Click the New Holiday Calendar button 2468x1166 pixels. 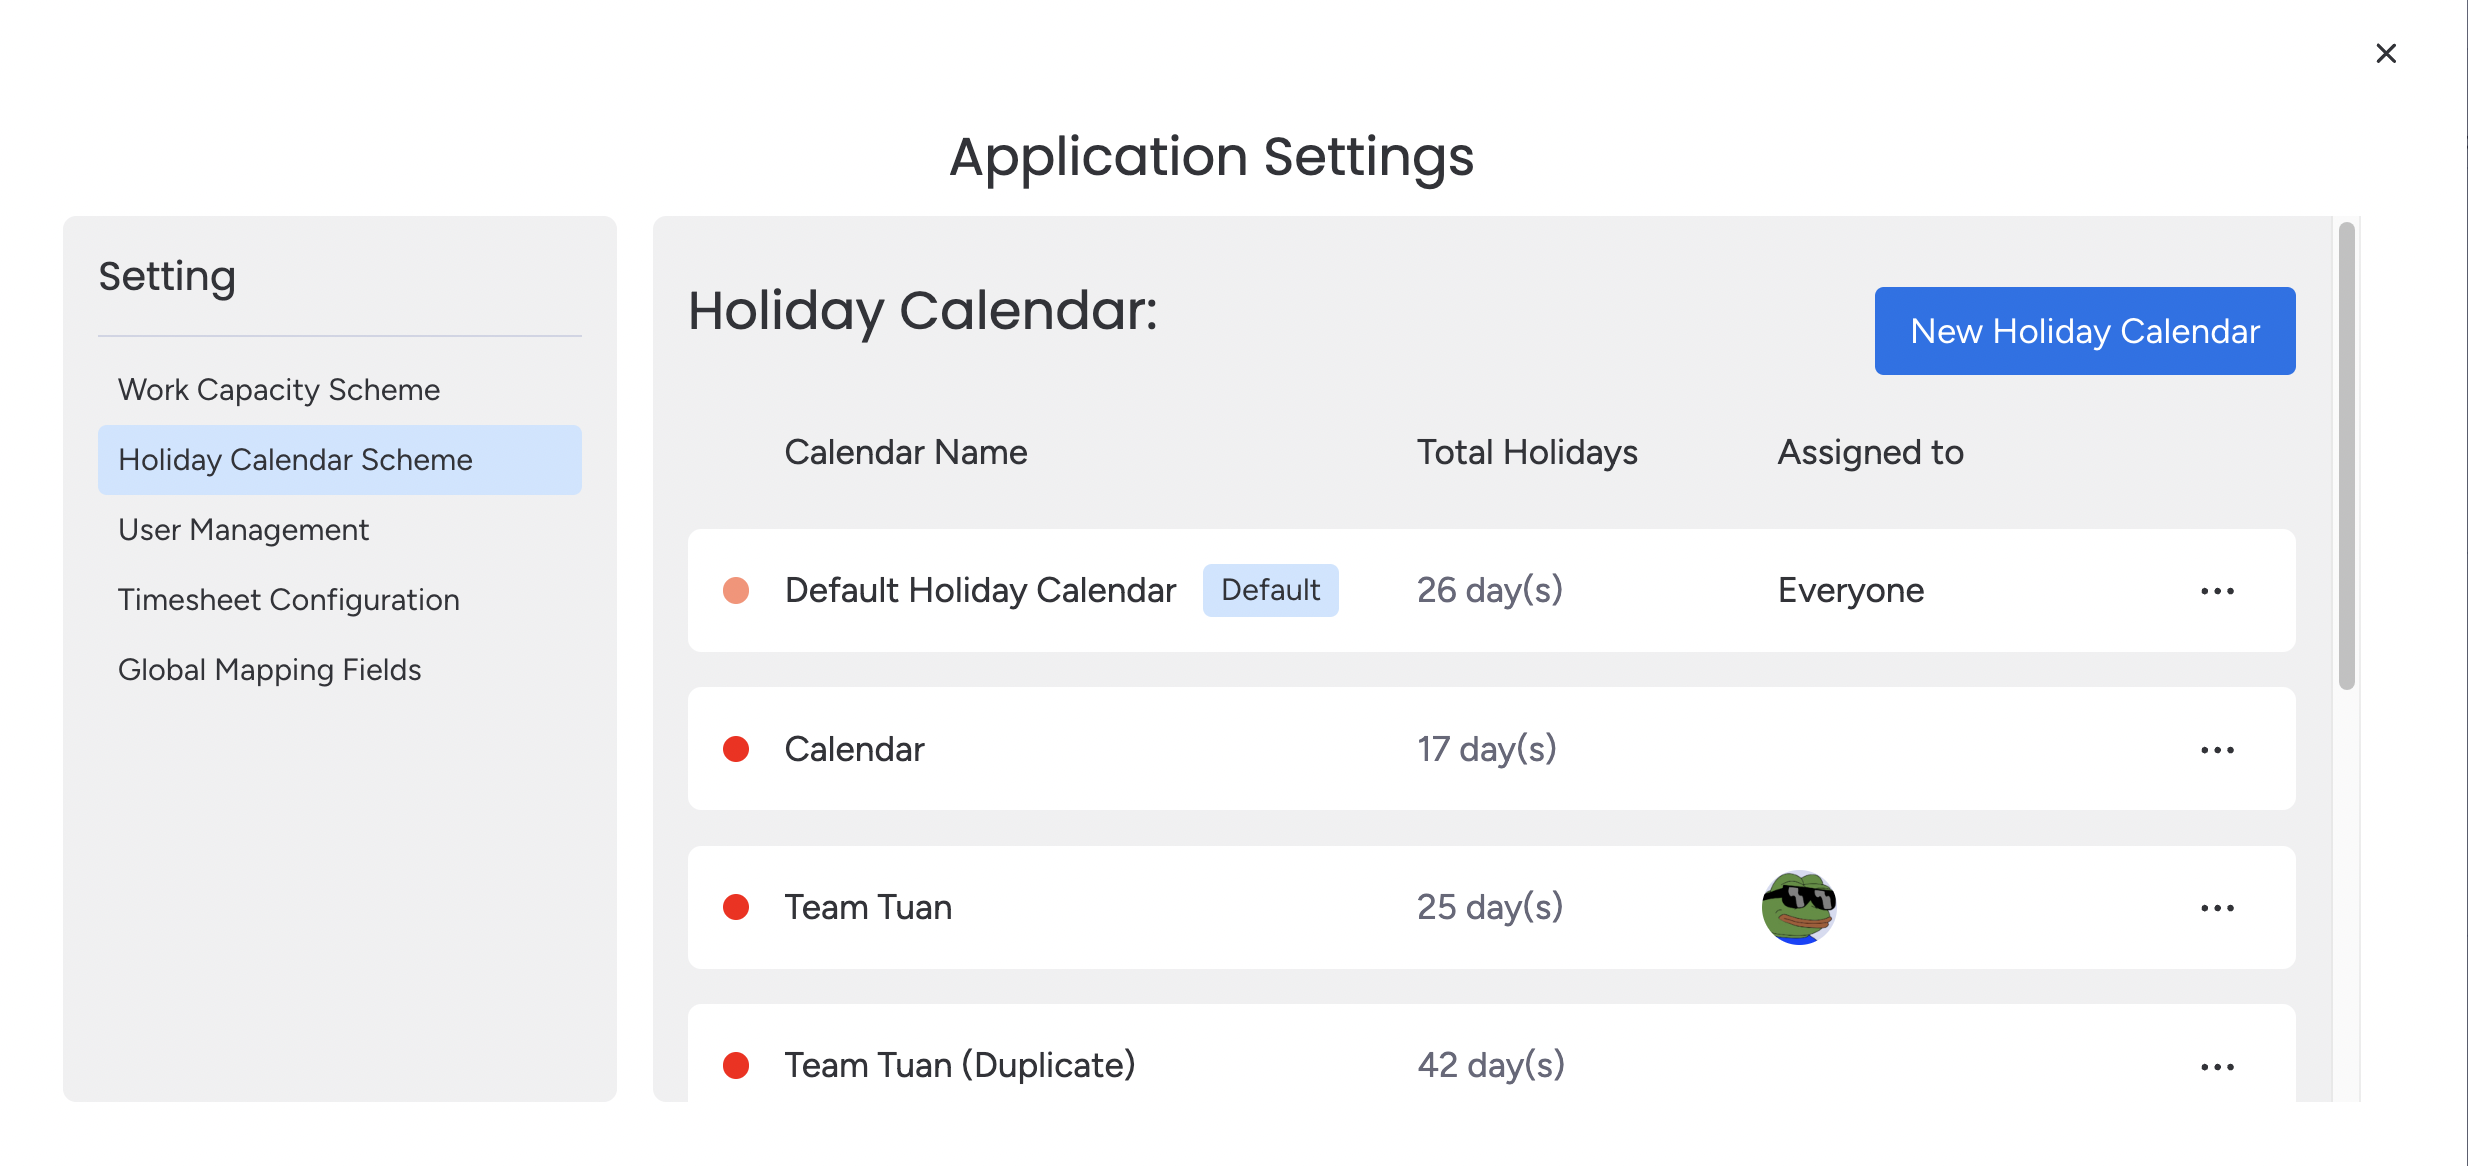point(2084,331)
